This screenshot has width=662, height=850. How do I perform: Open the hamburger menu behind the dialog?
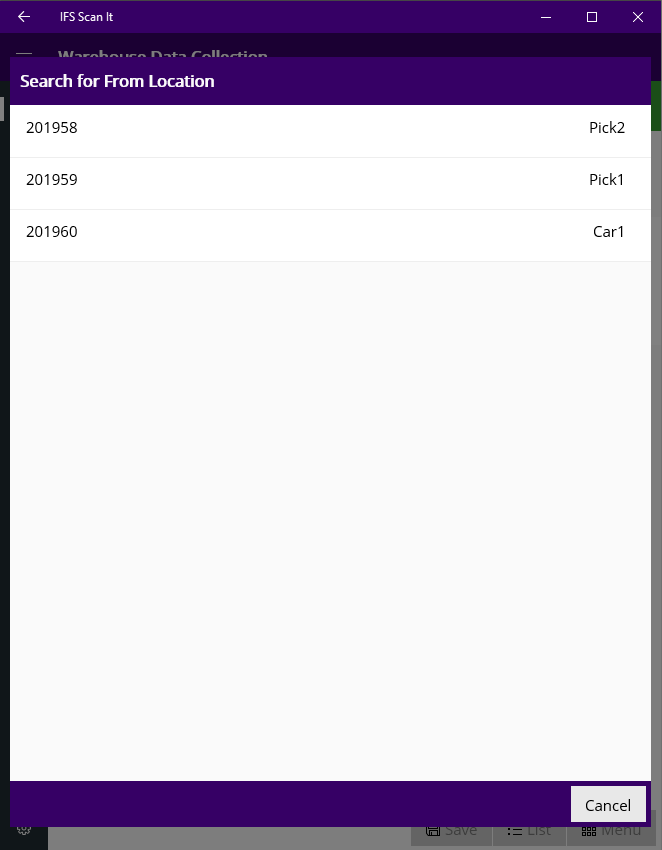(x=24, y=53)
